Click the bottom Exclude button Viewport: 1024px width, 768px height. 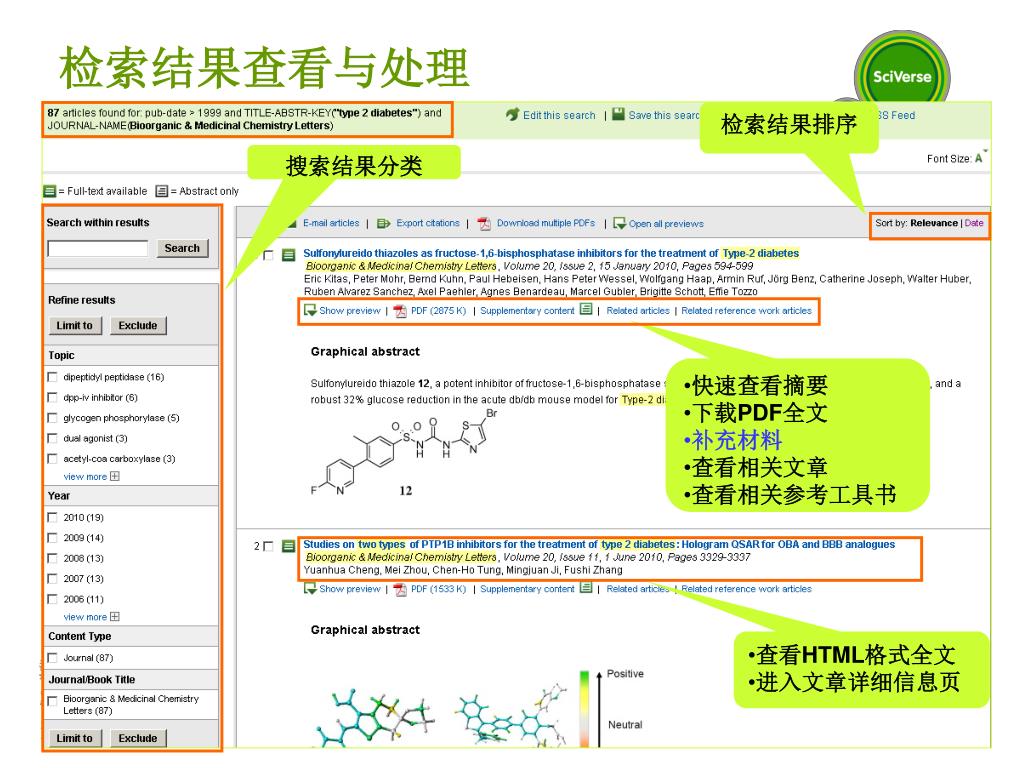pyautogui.click(x=138, y=738)
